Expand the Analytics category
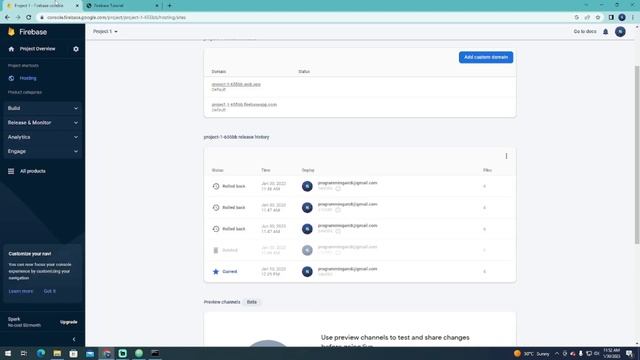This screenshot has width=640, height=360. 42,137
